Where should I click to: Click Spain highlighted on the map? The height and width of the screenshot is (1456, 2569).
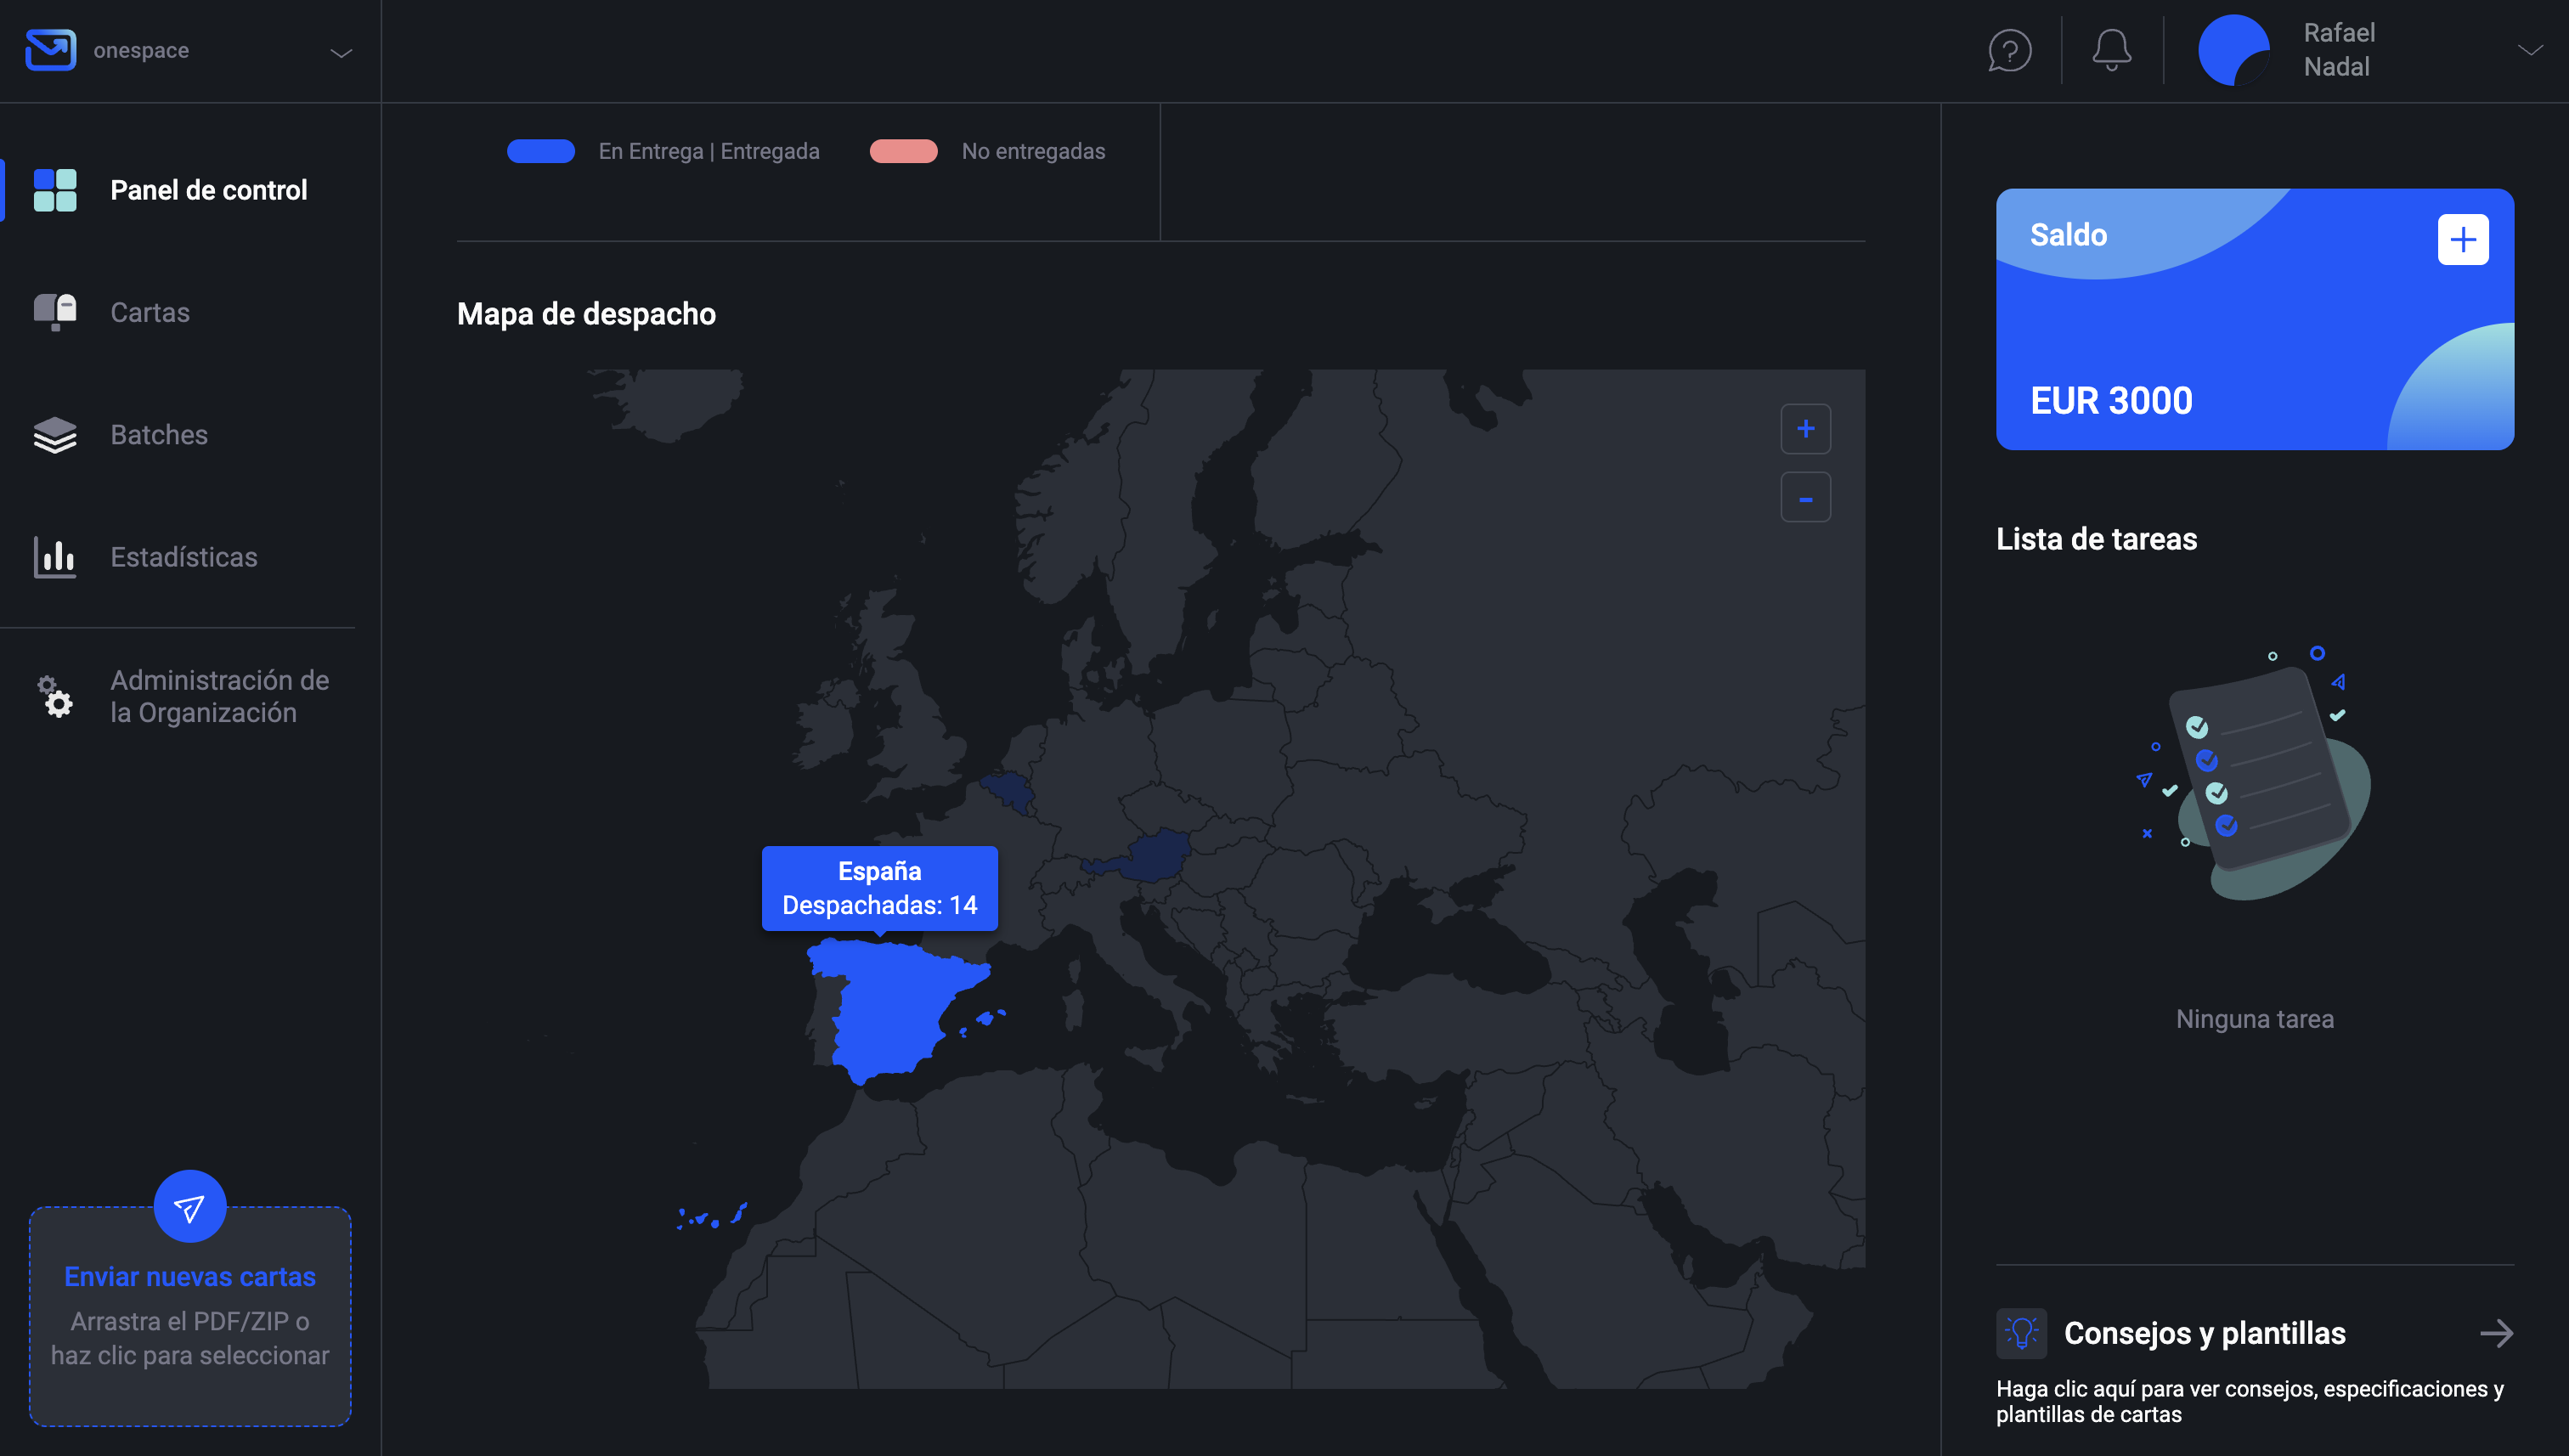point(895,1010)
